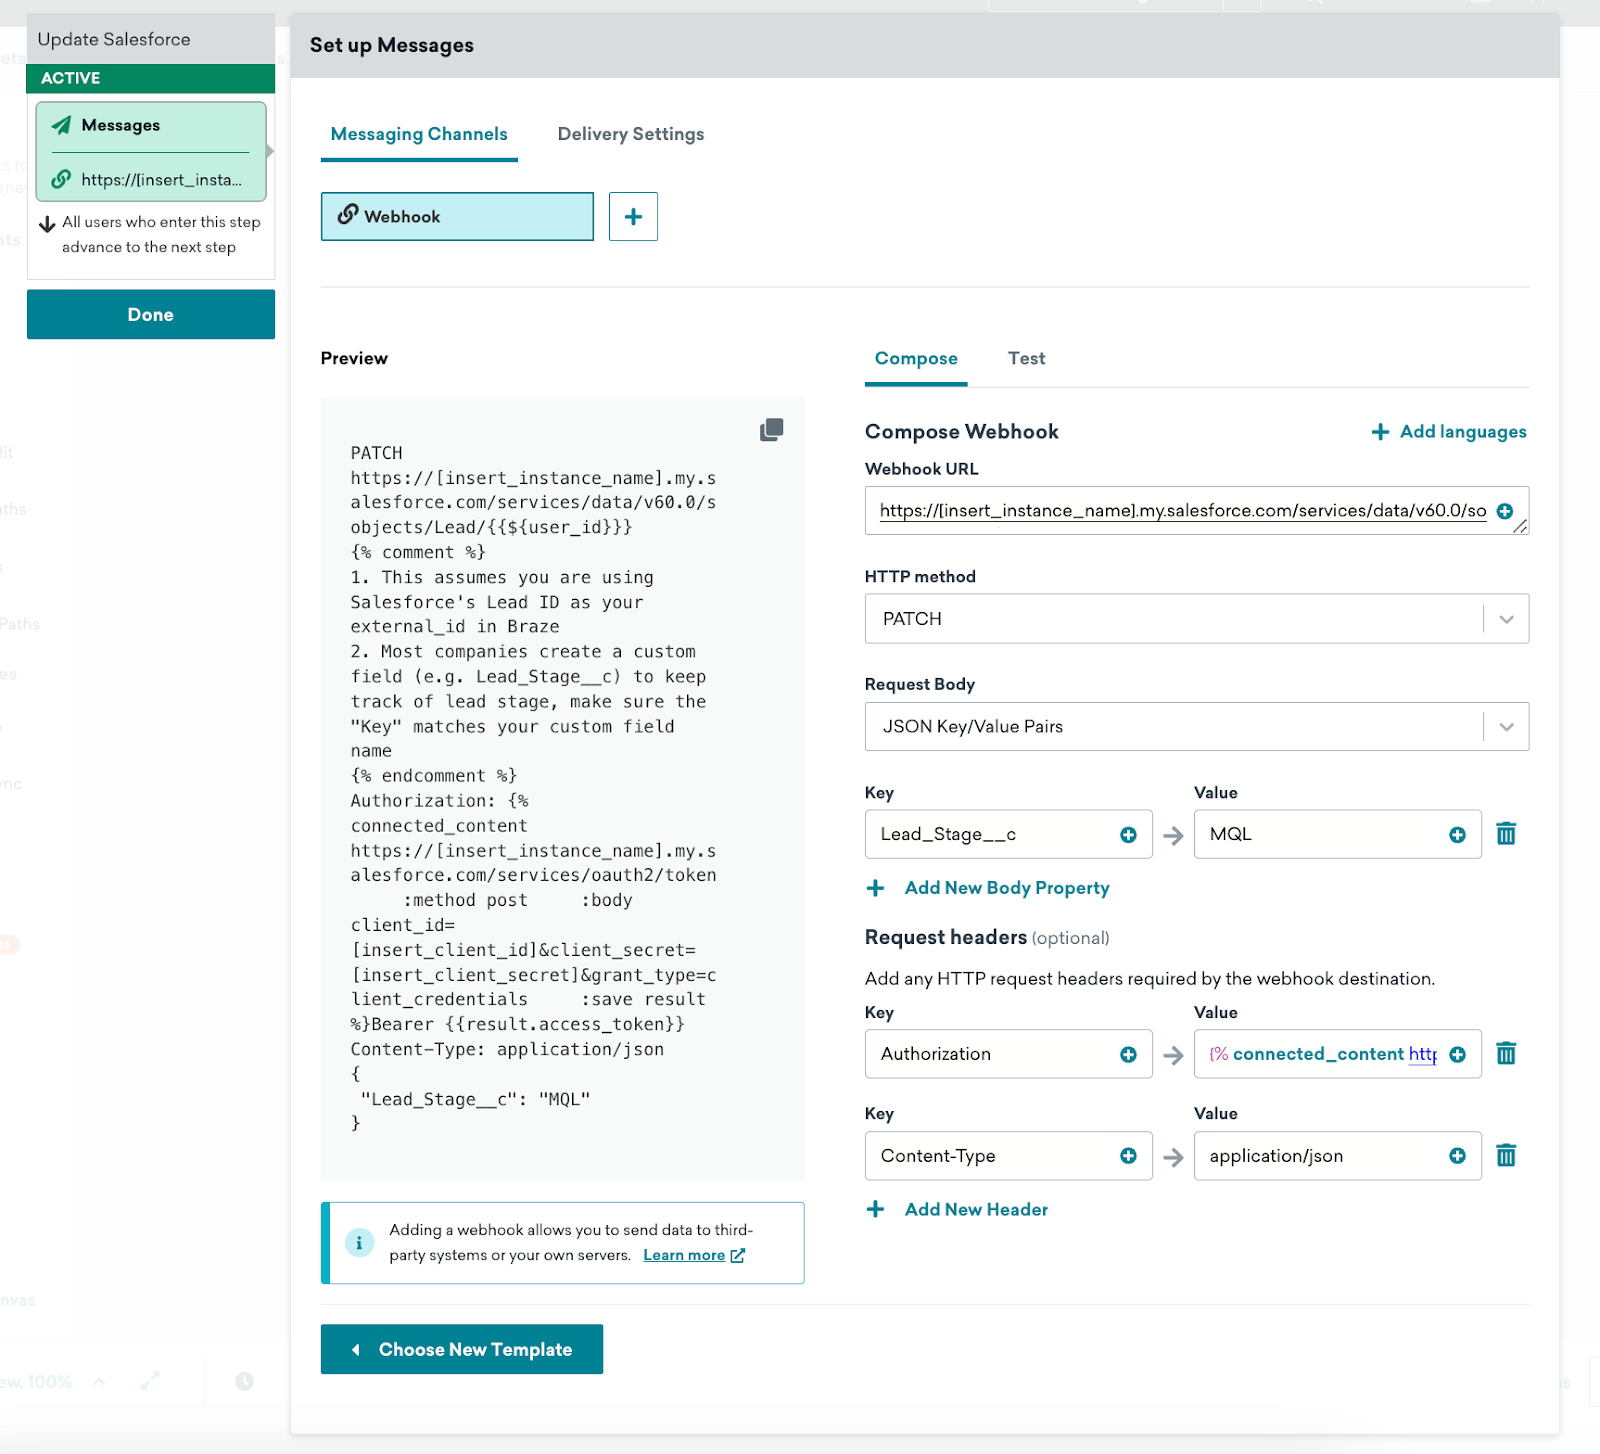Click the Update Salesforce step title
This screenshot has height=1454, width=1600.
[114, 39]
